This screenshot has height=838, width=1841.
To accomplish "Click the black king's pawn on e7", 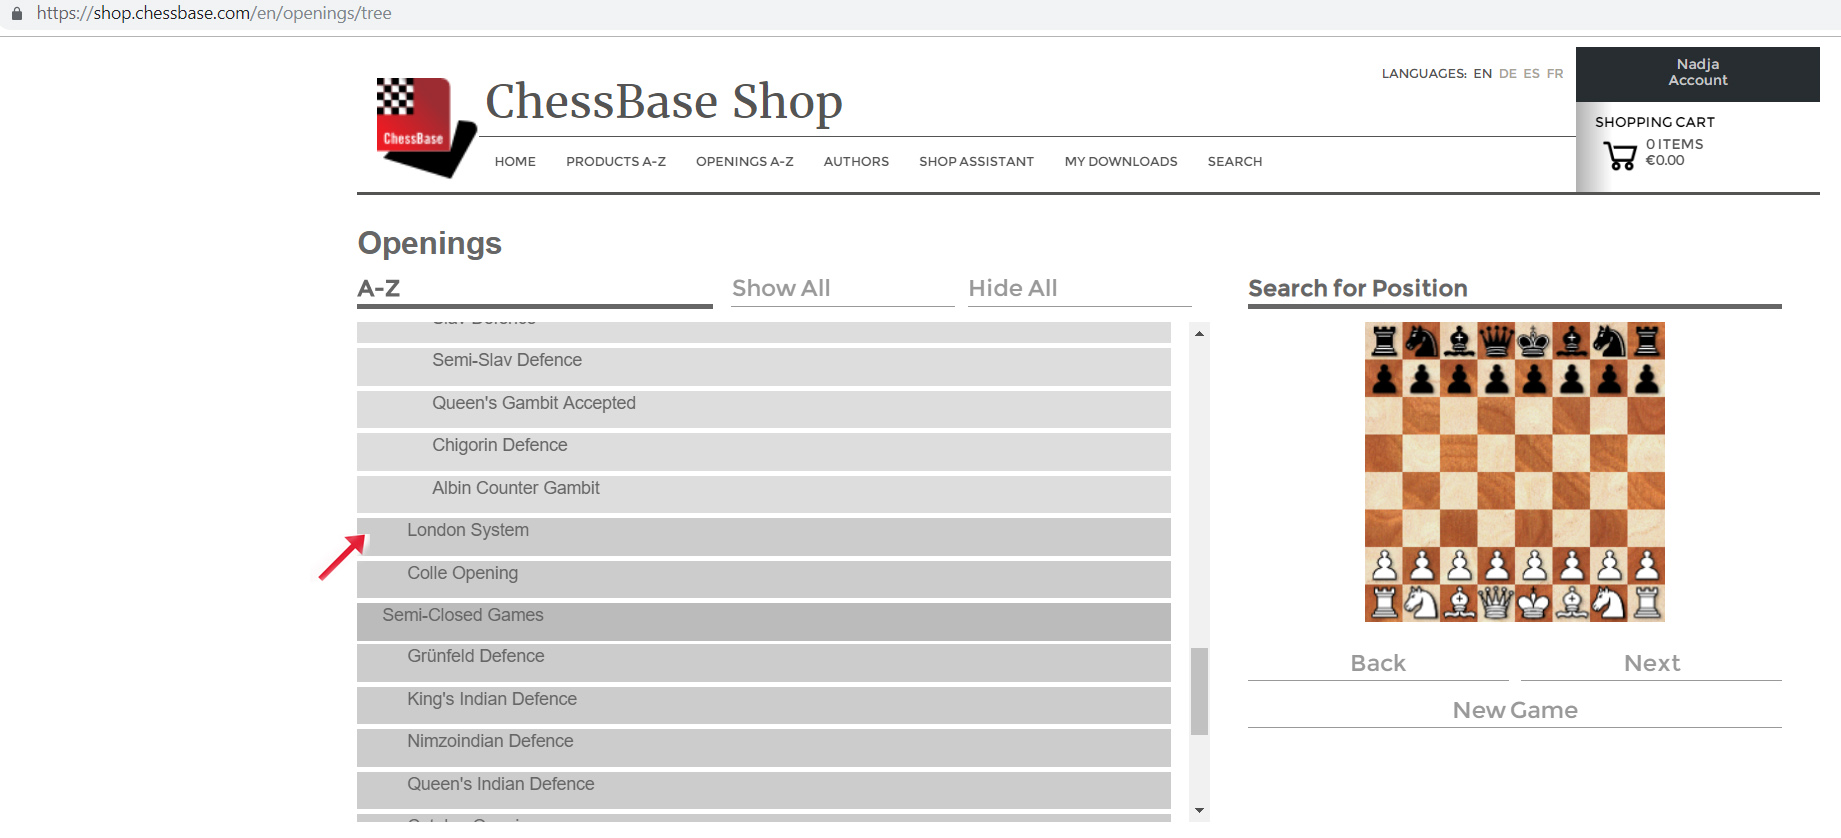I will point(1533,378).
